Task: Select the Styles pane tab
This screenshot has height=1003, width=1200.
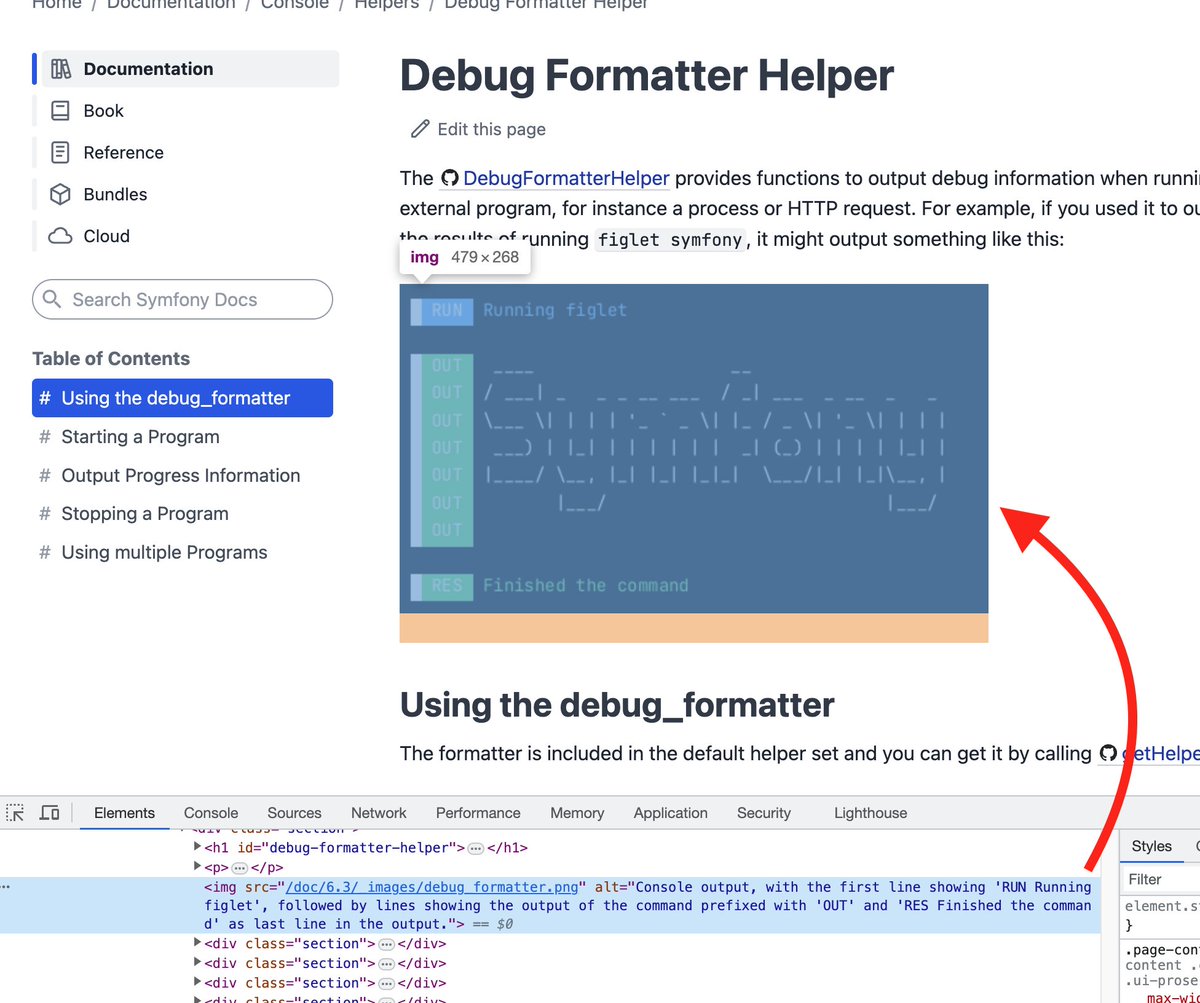Action: point(1151,846)
